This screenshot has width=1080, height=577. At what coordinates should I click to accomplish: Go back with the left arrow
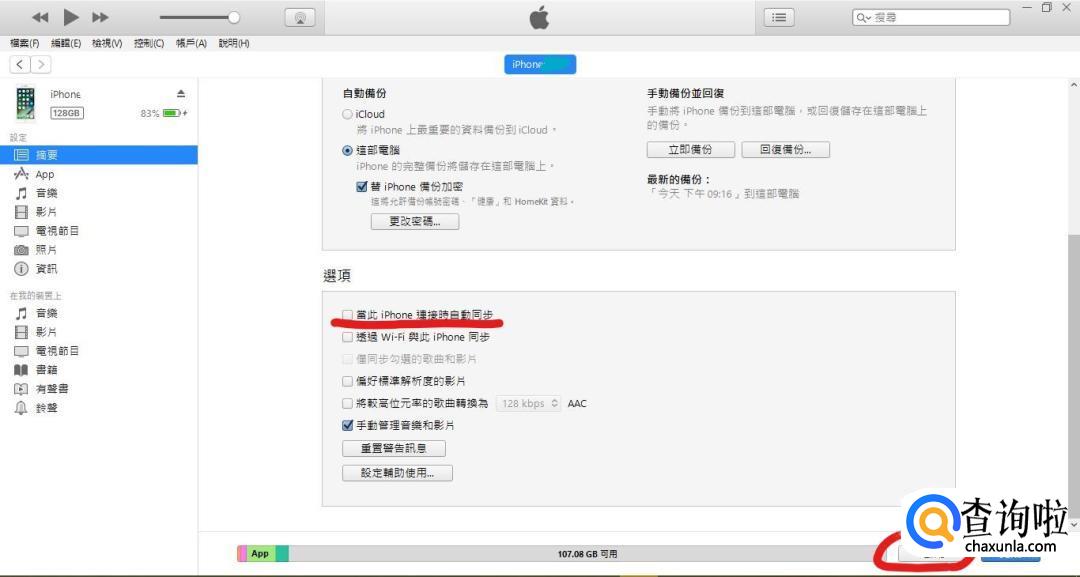20,64
